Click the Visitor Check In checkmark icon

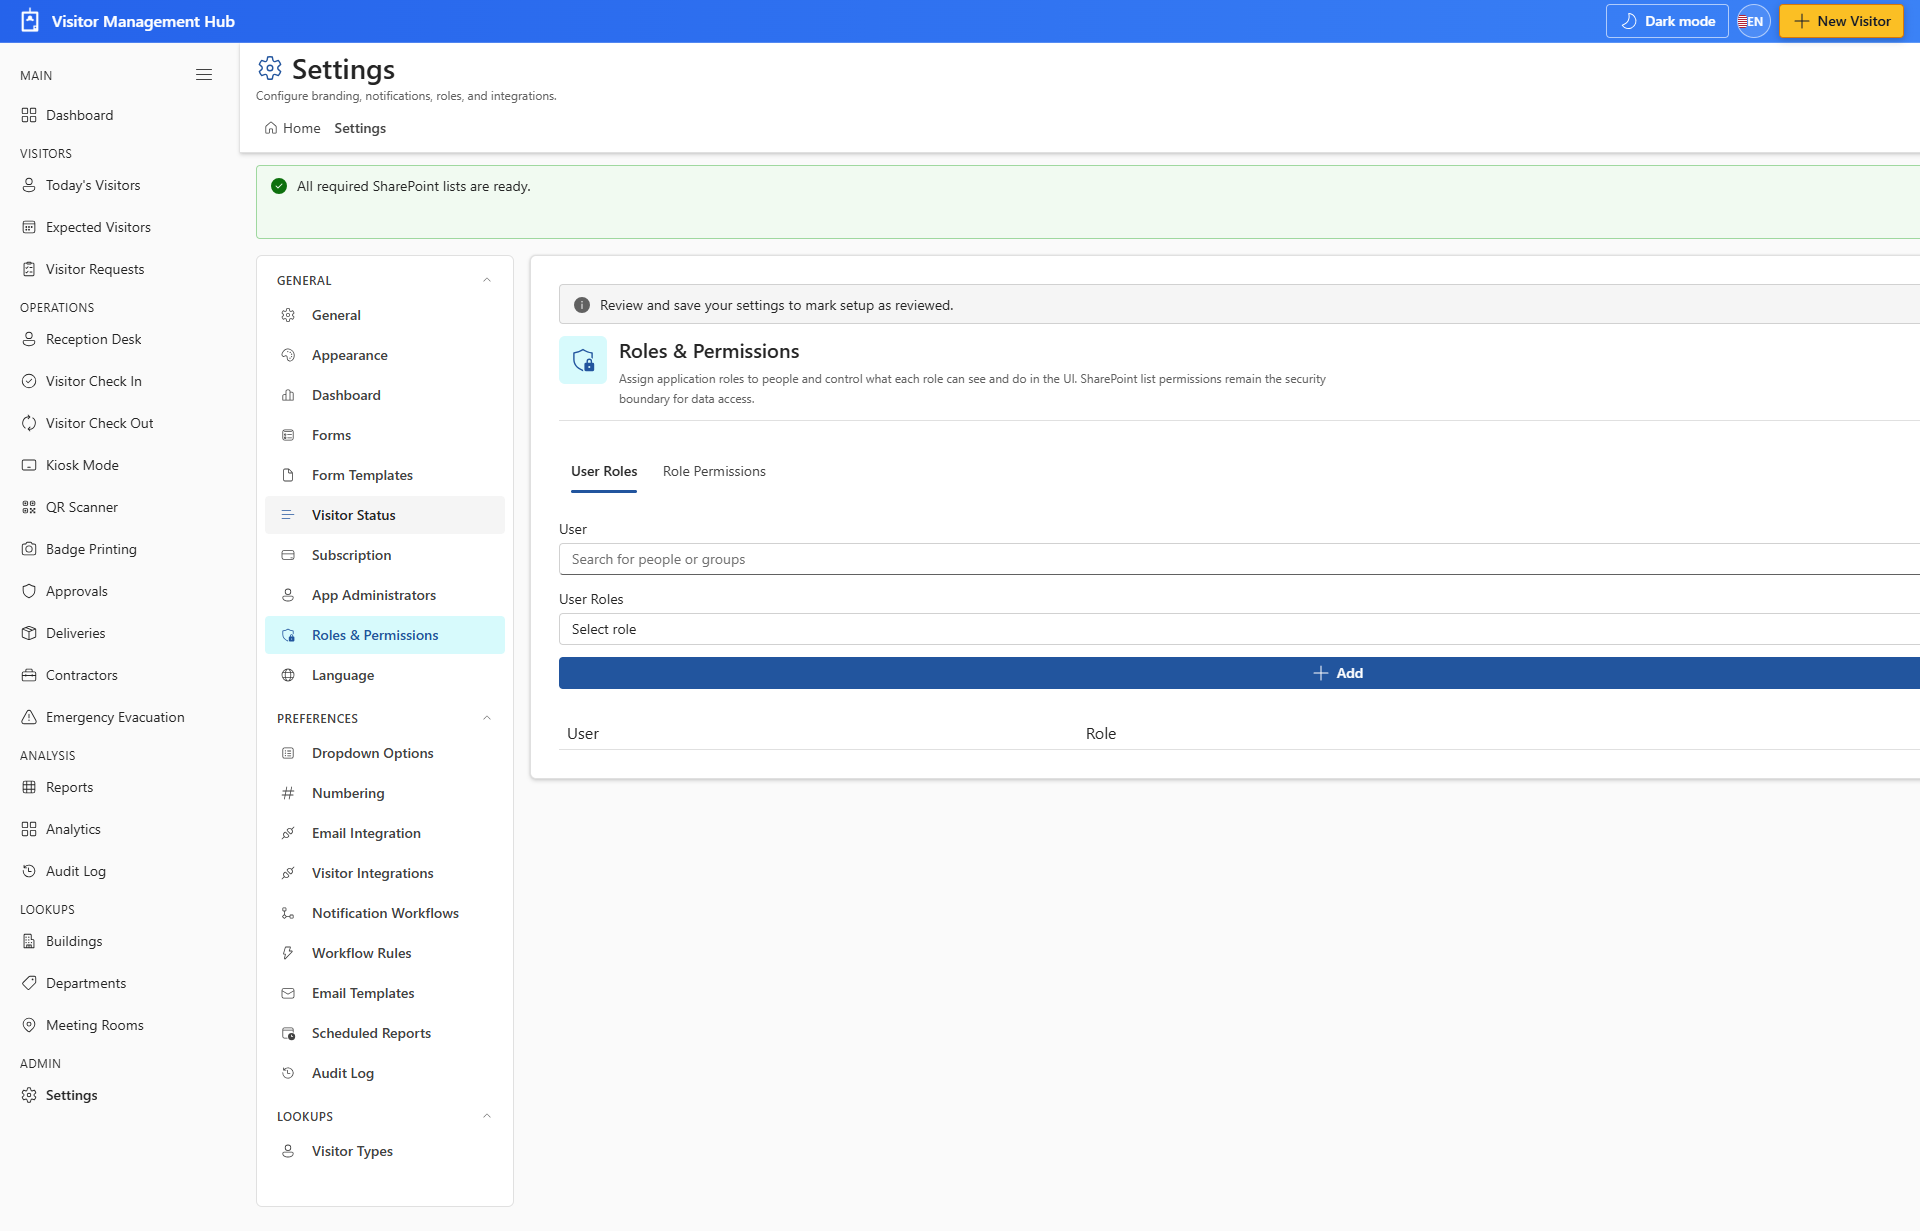point(29,381)
